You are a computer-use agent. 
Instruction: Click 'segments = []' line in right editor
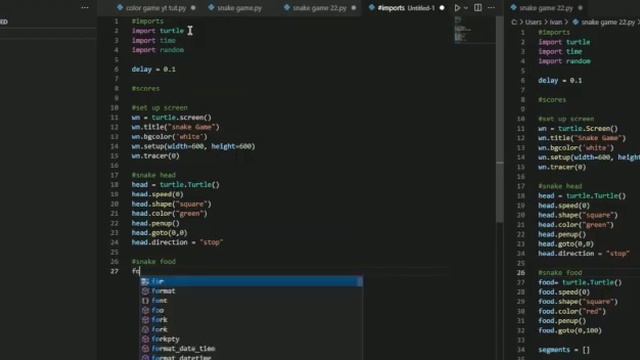coord(564,350)
